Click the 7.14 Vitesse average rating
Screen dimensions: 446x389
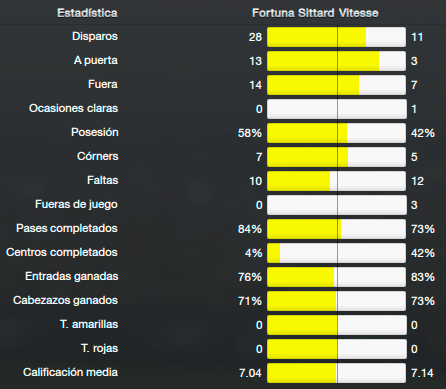[x=422, y=373]
